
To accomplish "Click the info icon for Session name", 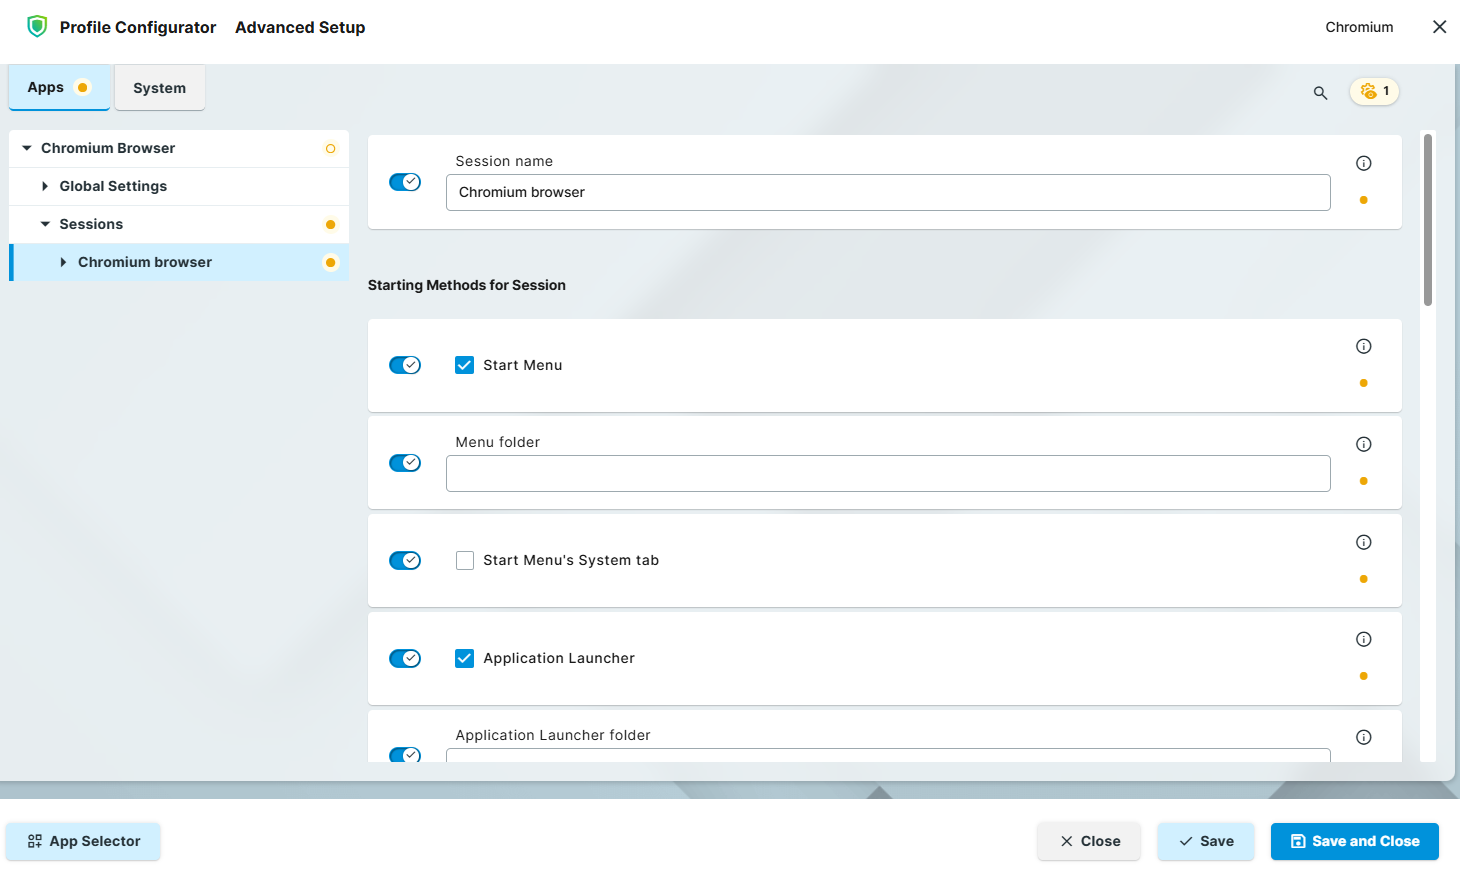I will [x=1363, y=163].
